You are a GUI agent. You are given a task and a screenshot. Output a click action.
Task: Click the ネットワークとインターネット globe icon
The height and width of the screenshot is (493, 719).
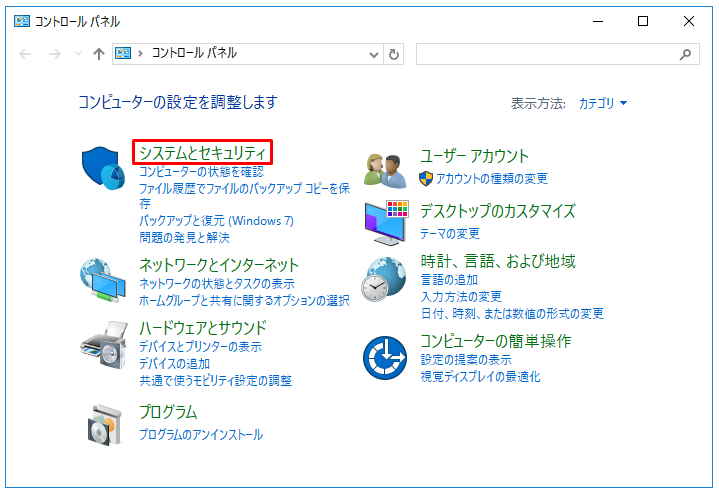point(103,280)
